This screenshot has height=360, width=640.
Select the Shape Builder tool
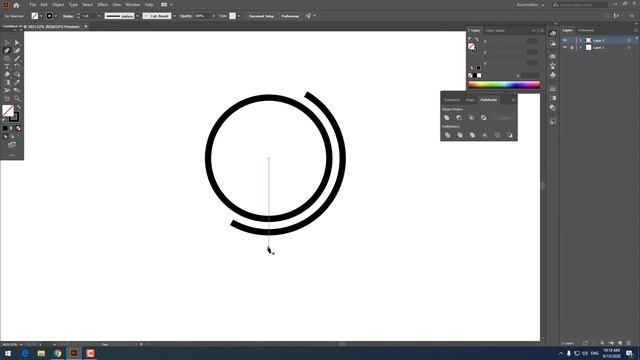[17, 74]
